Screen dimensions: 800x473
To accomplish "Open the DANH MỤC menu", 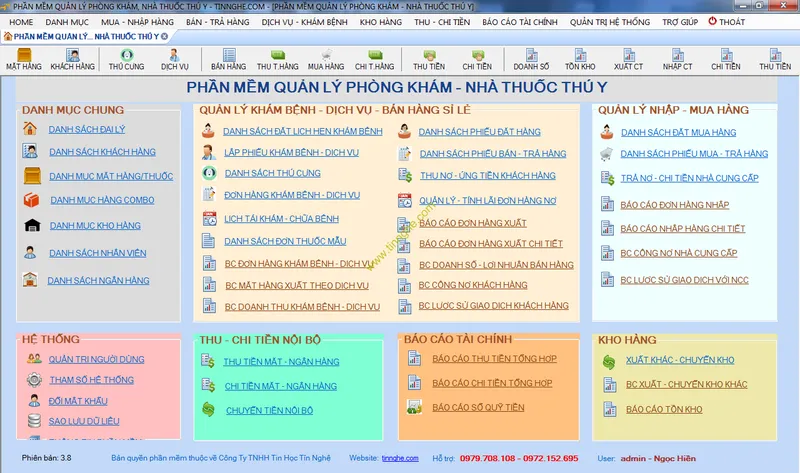I will (67, 22).
